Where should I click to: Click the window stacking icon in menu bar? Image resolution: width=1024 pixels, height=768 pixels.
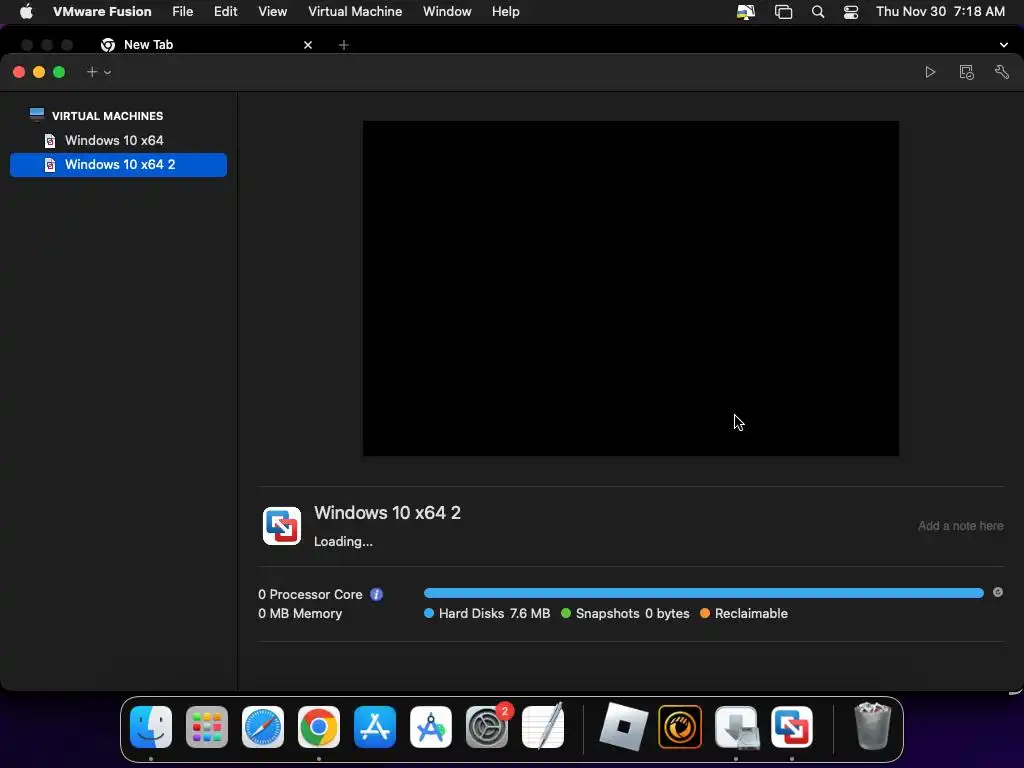coord(783,12)
